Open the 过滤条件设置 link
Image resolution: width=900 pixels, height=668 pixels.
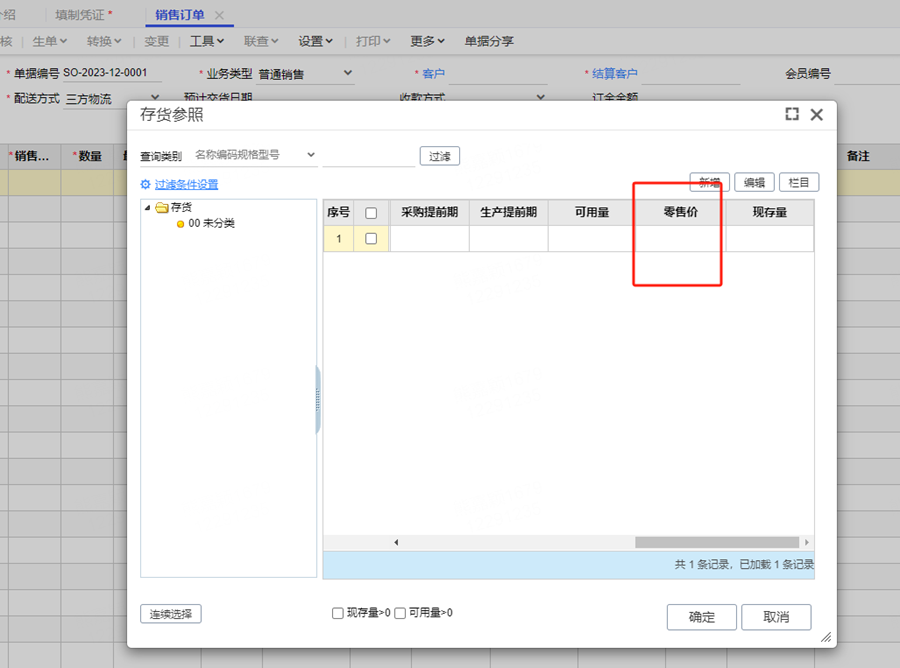[x=186, y=184]
